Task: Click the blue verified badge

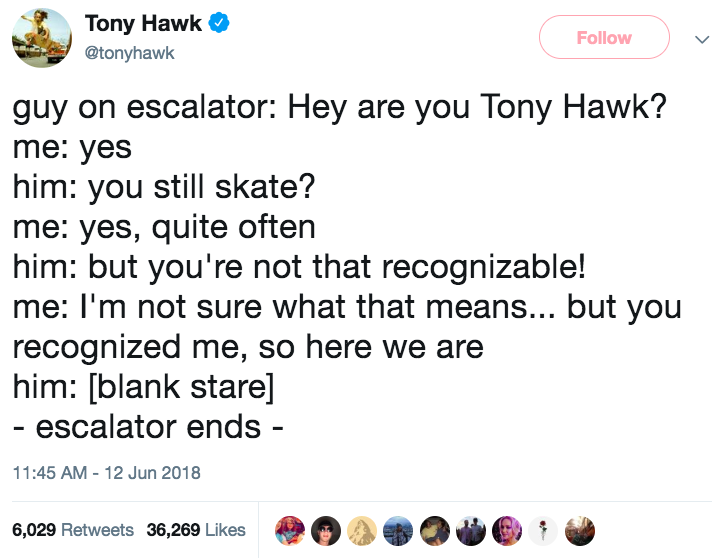Action: [219, 23]
